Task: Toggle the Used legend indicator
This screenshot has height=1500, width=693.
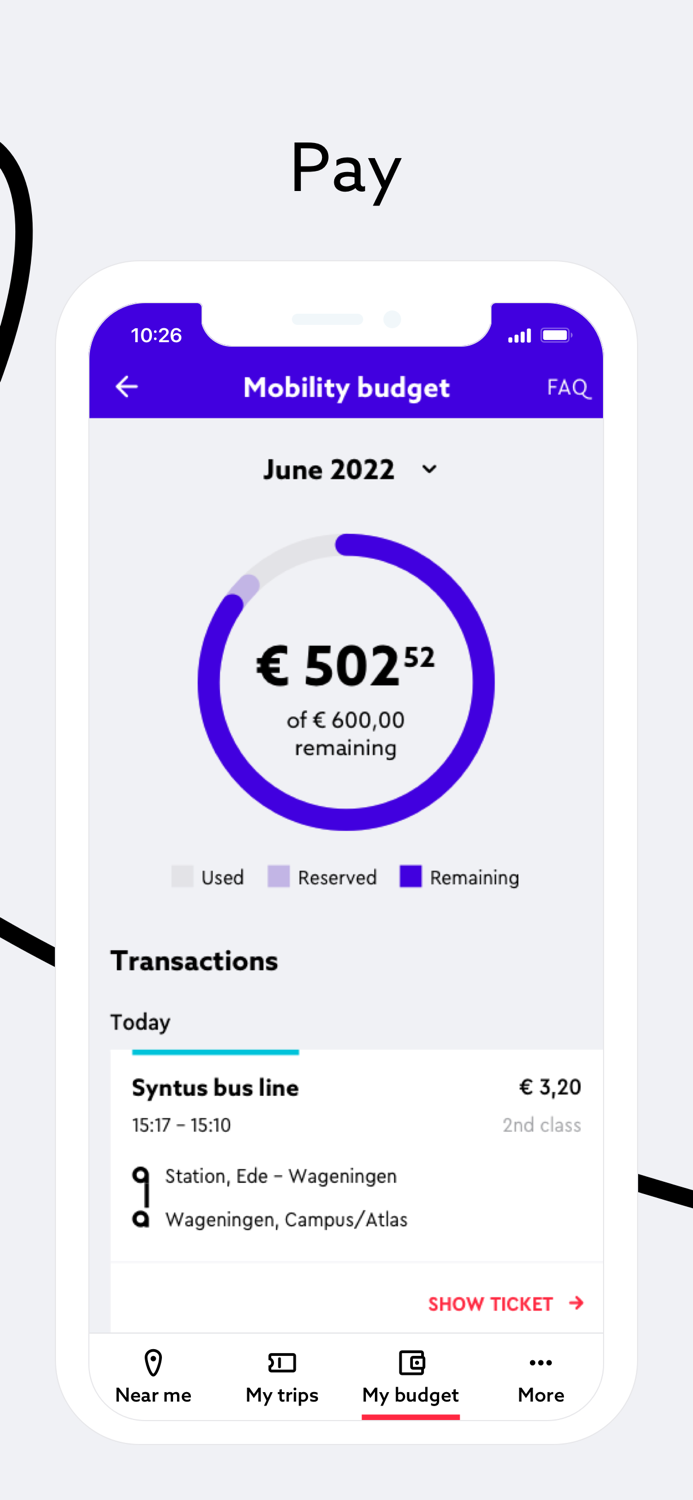Action: 183,877
